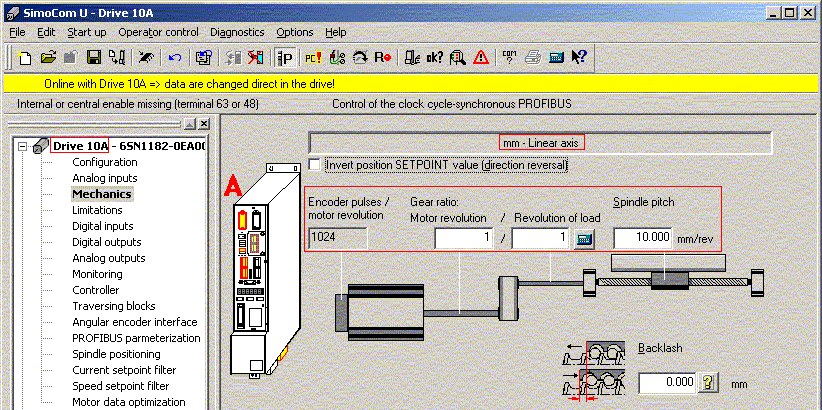Open the Operator control menu
Image resolution: width=822 pixels, height=410 pixels.
coord(158,33)
